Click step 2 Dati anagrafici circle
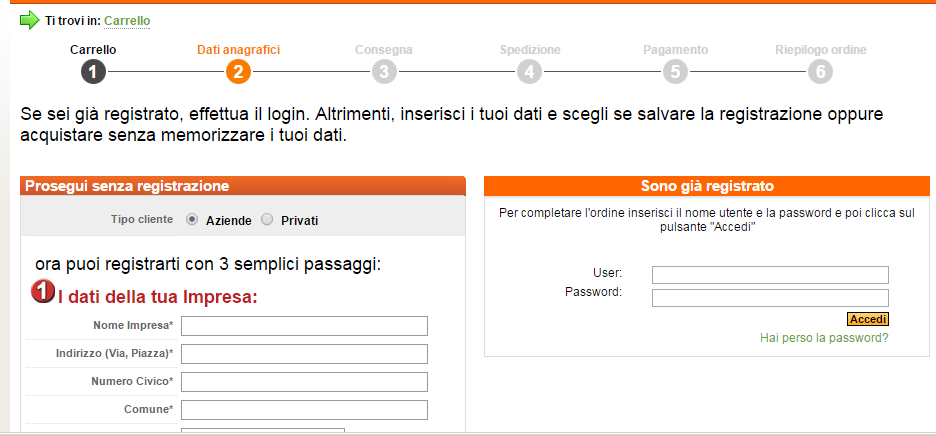Image resolution: width=936 pixels, height=436 pixels. click(x=238, y=71)
